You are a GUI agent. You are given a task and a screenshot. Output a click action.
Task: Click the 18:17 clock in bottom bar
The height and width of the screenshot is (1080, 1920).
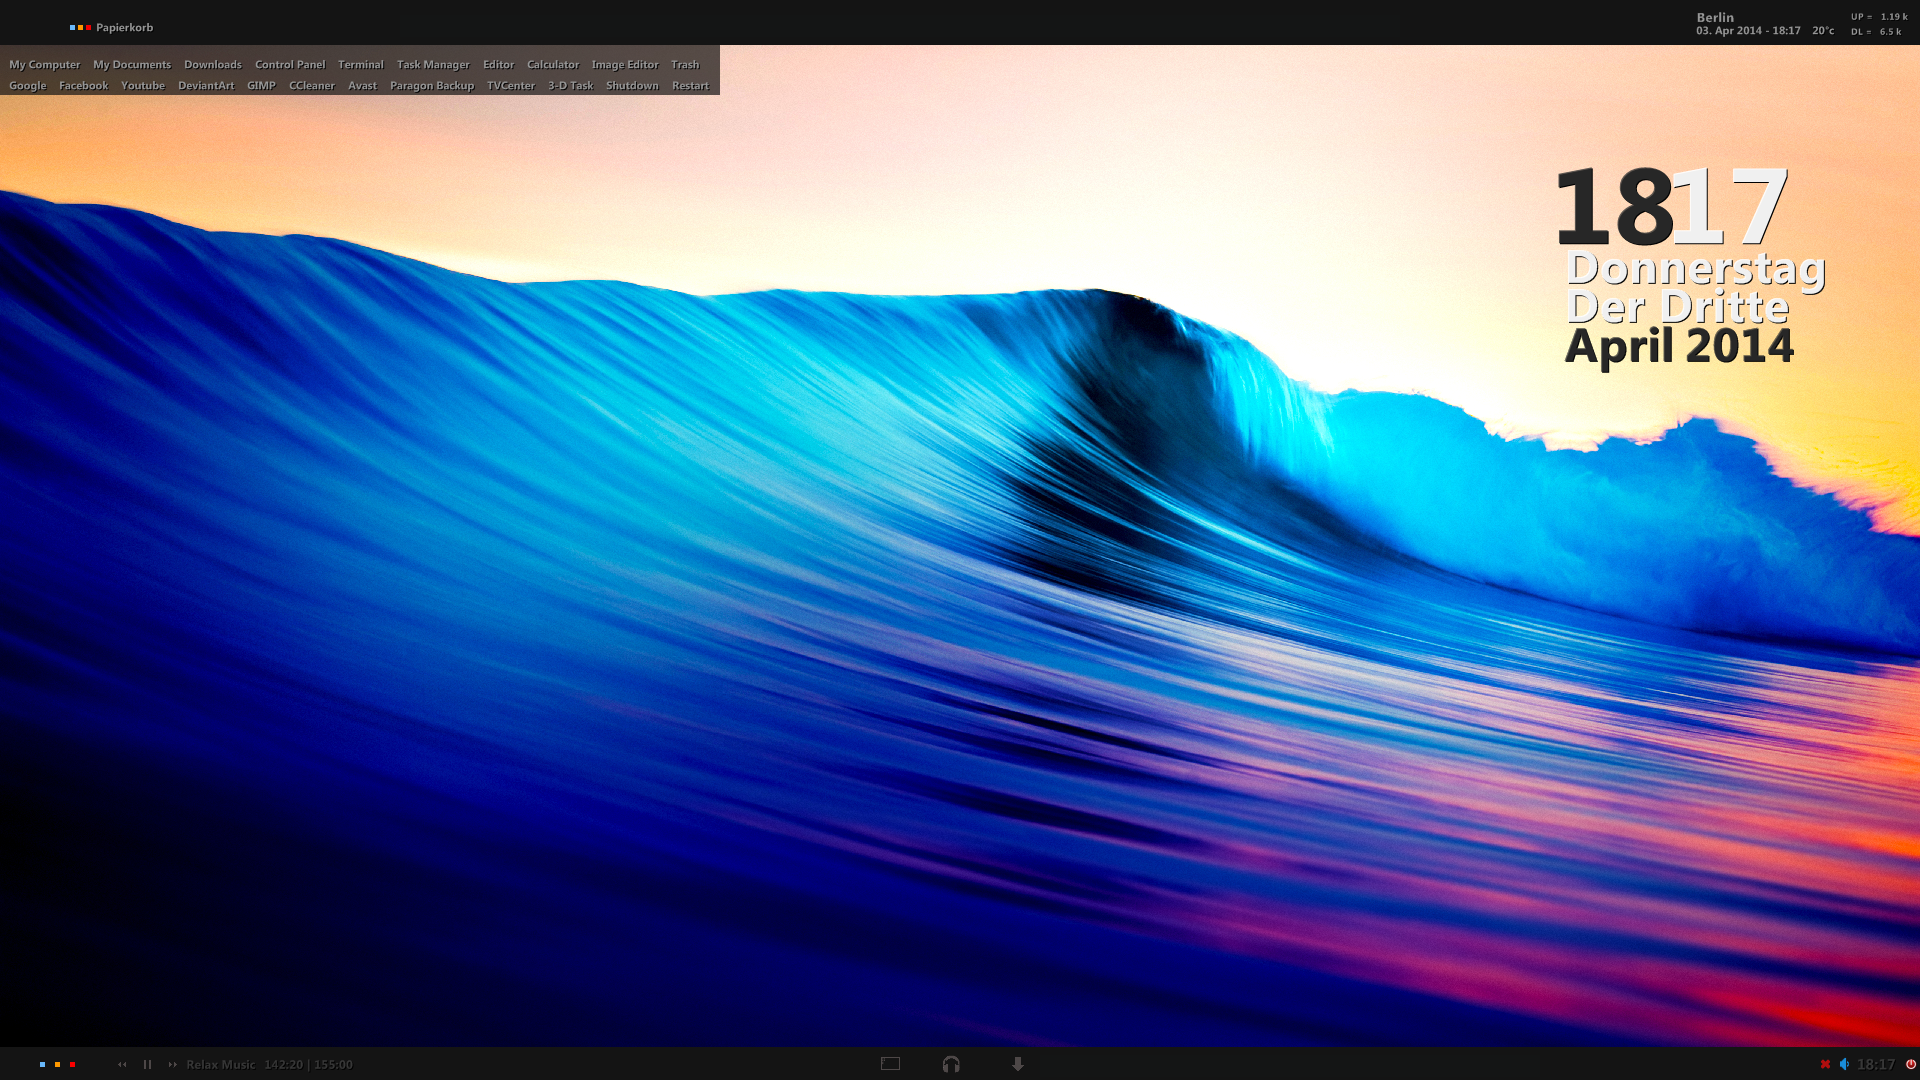coord(1876,1064)
